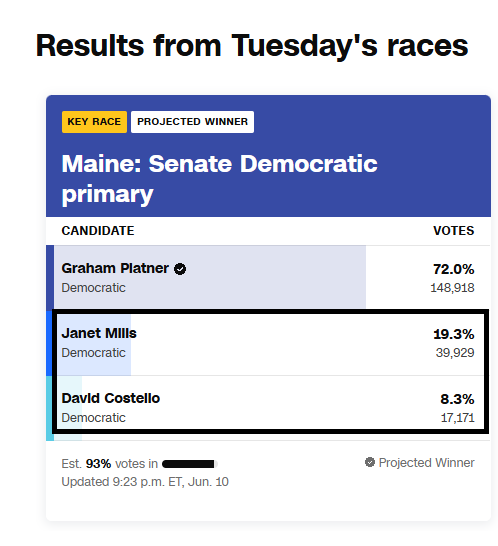Click the 72.0% vote percentage

(x=453, y=269)
